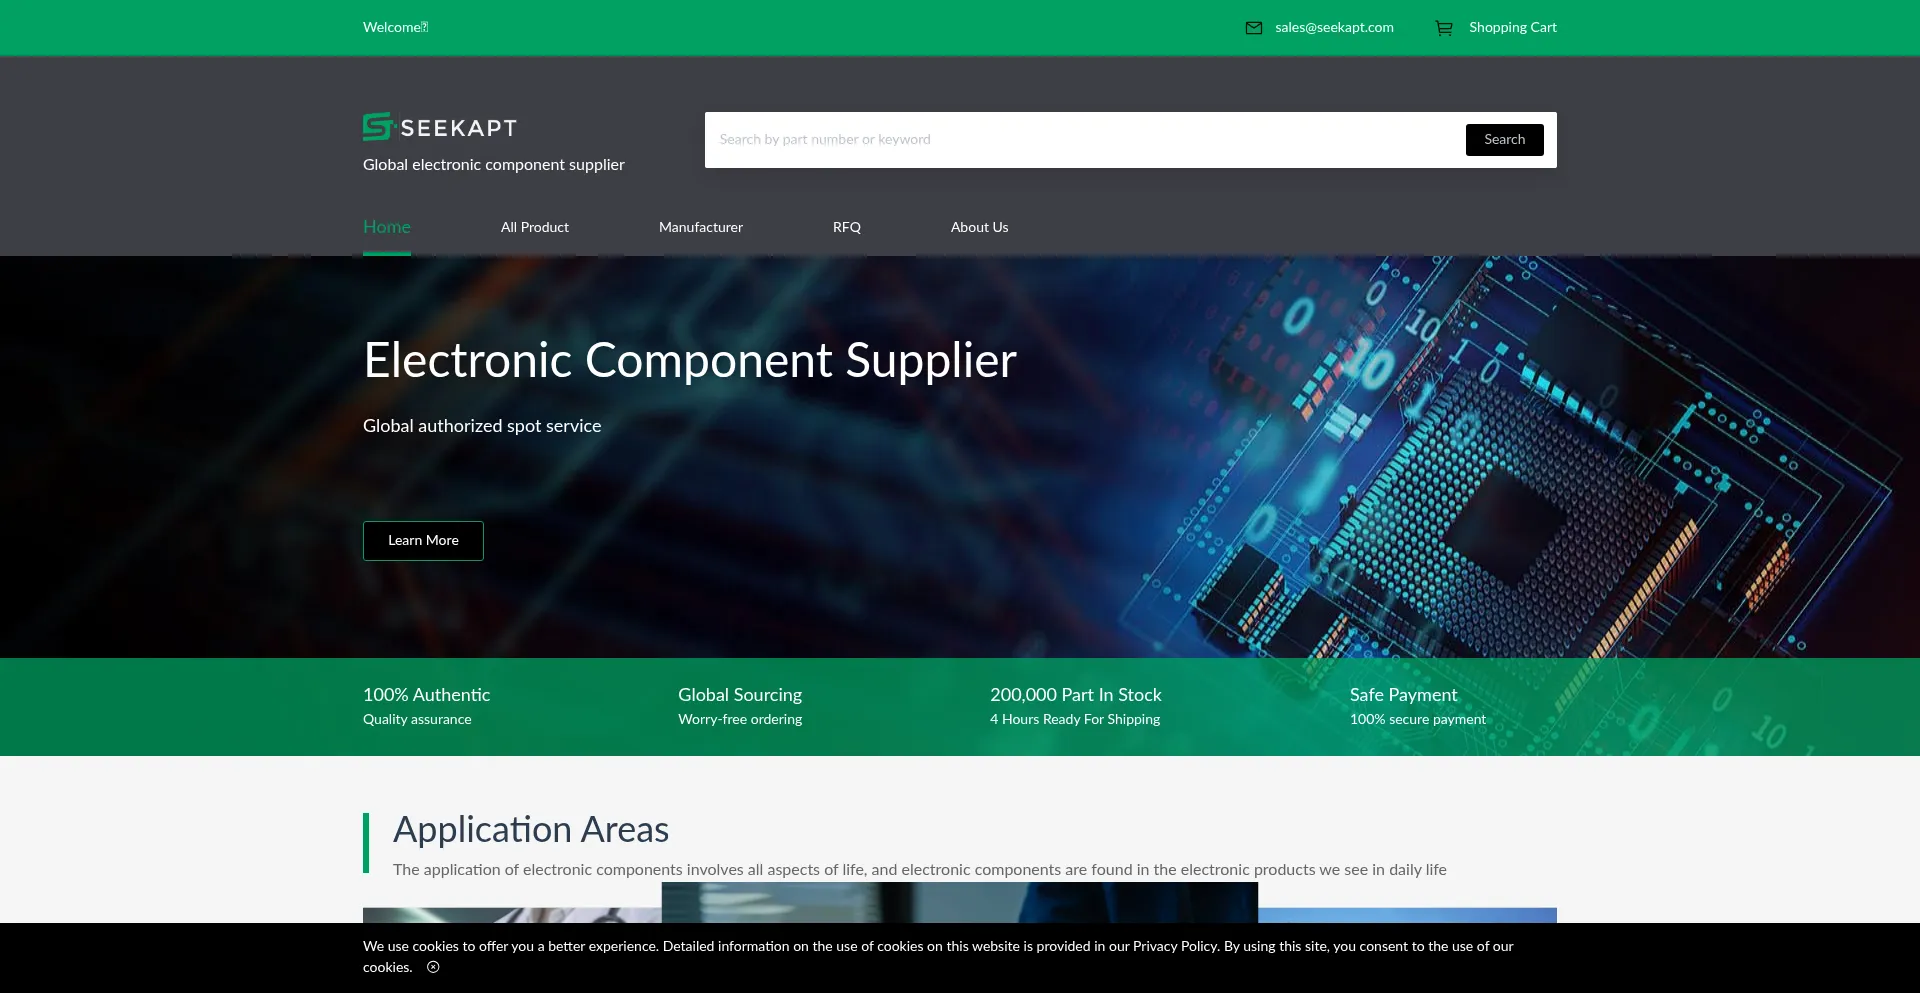
Task: Click the 'Global Sourcing' feature text
Action: point(740,695)
